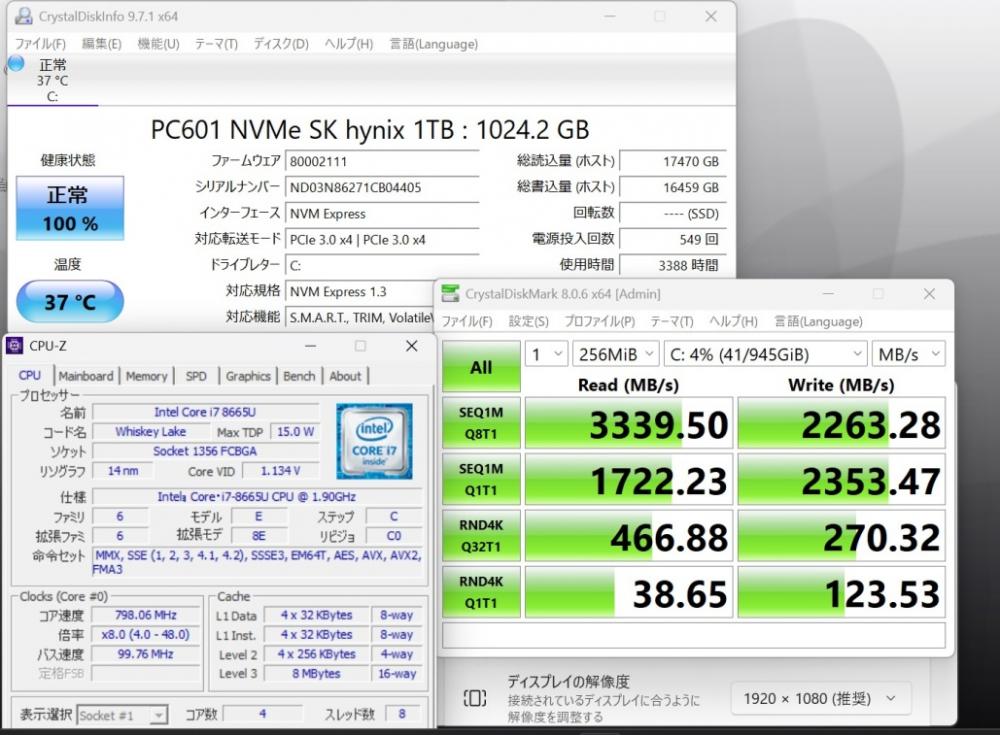Screen dimensions: 1000x735
Task: Open the 256MiB test size dropdown
Action: coord(615,354)
